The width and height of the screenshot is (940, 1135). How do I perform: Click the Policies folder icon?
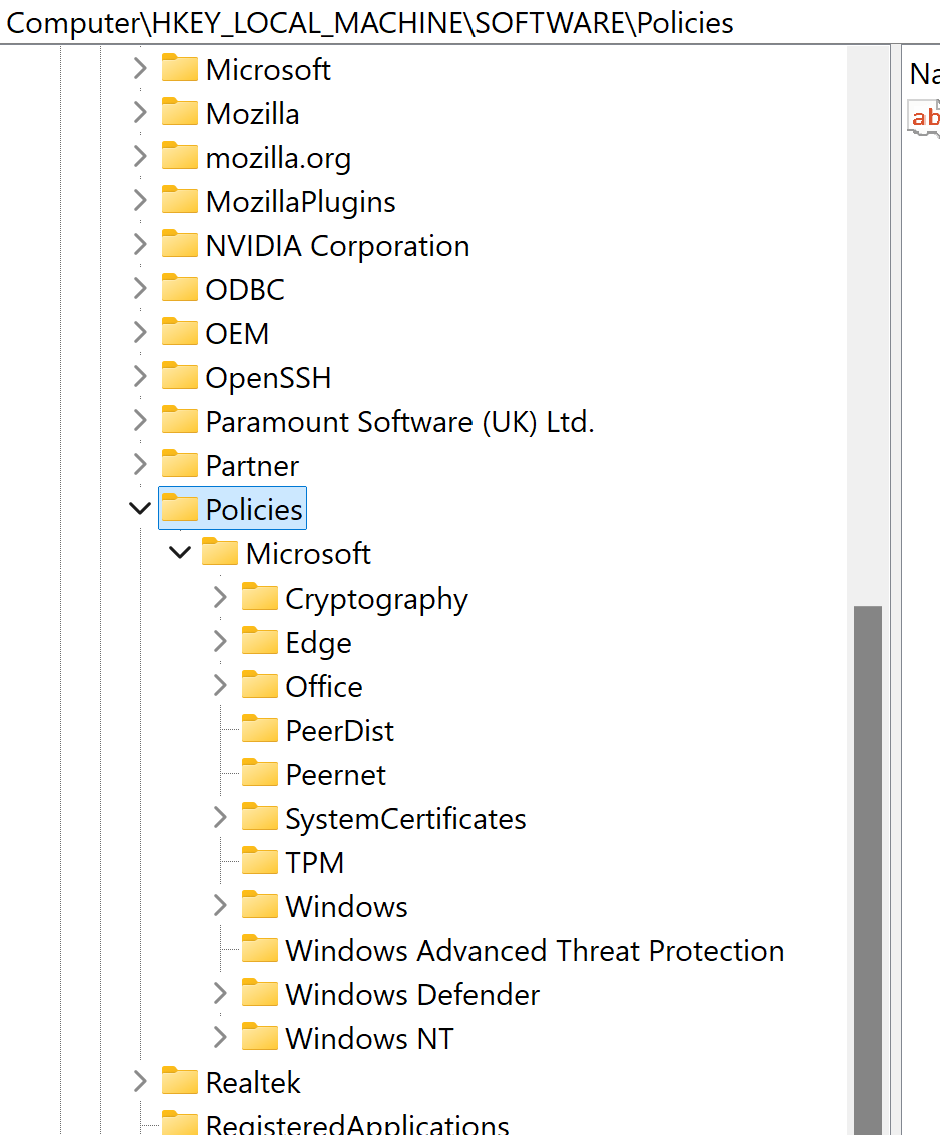click(179, 508)
